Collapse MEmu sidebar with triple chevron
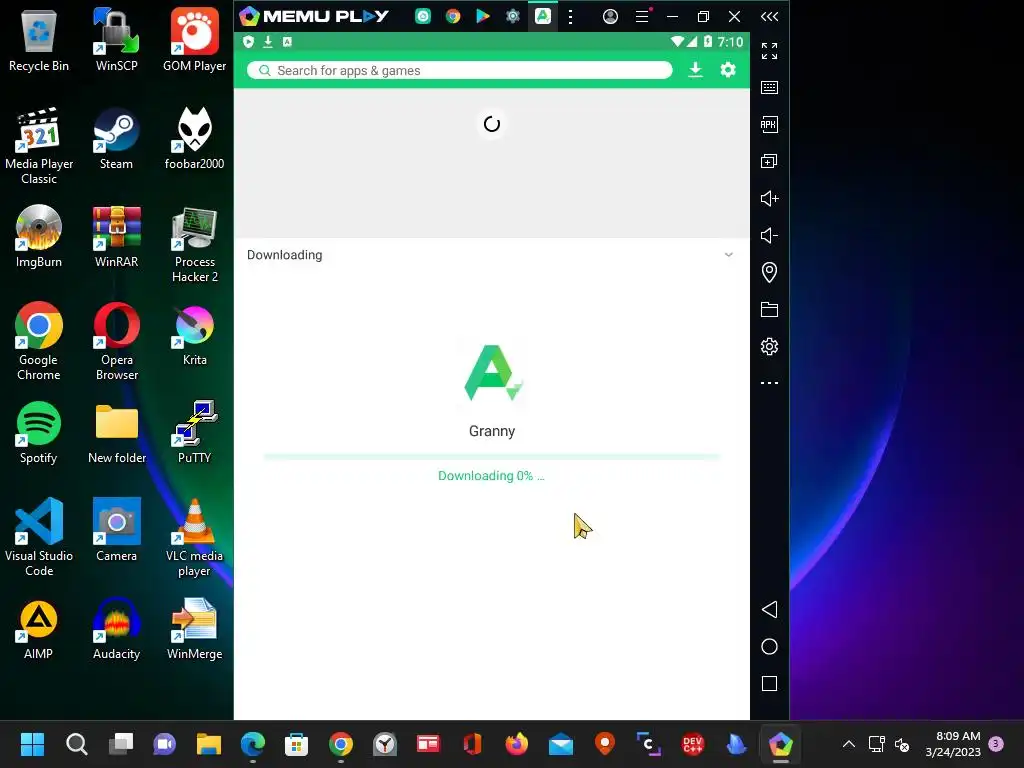The width and height of the screenshot is (1024, 768). point(769,16)
